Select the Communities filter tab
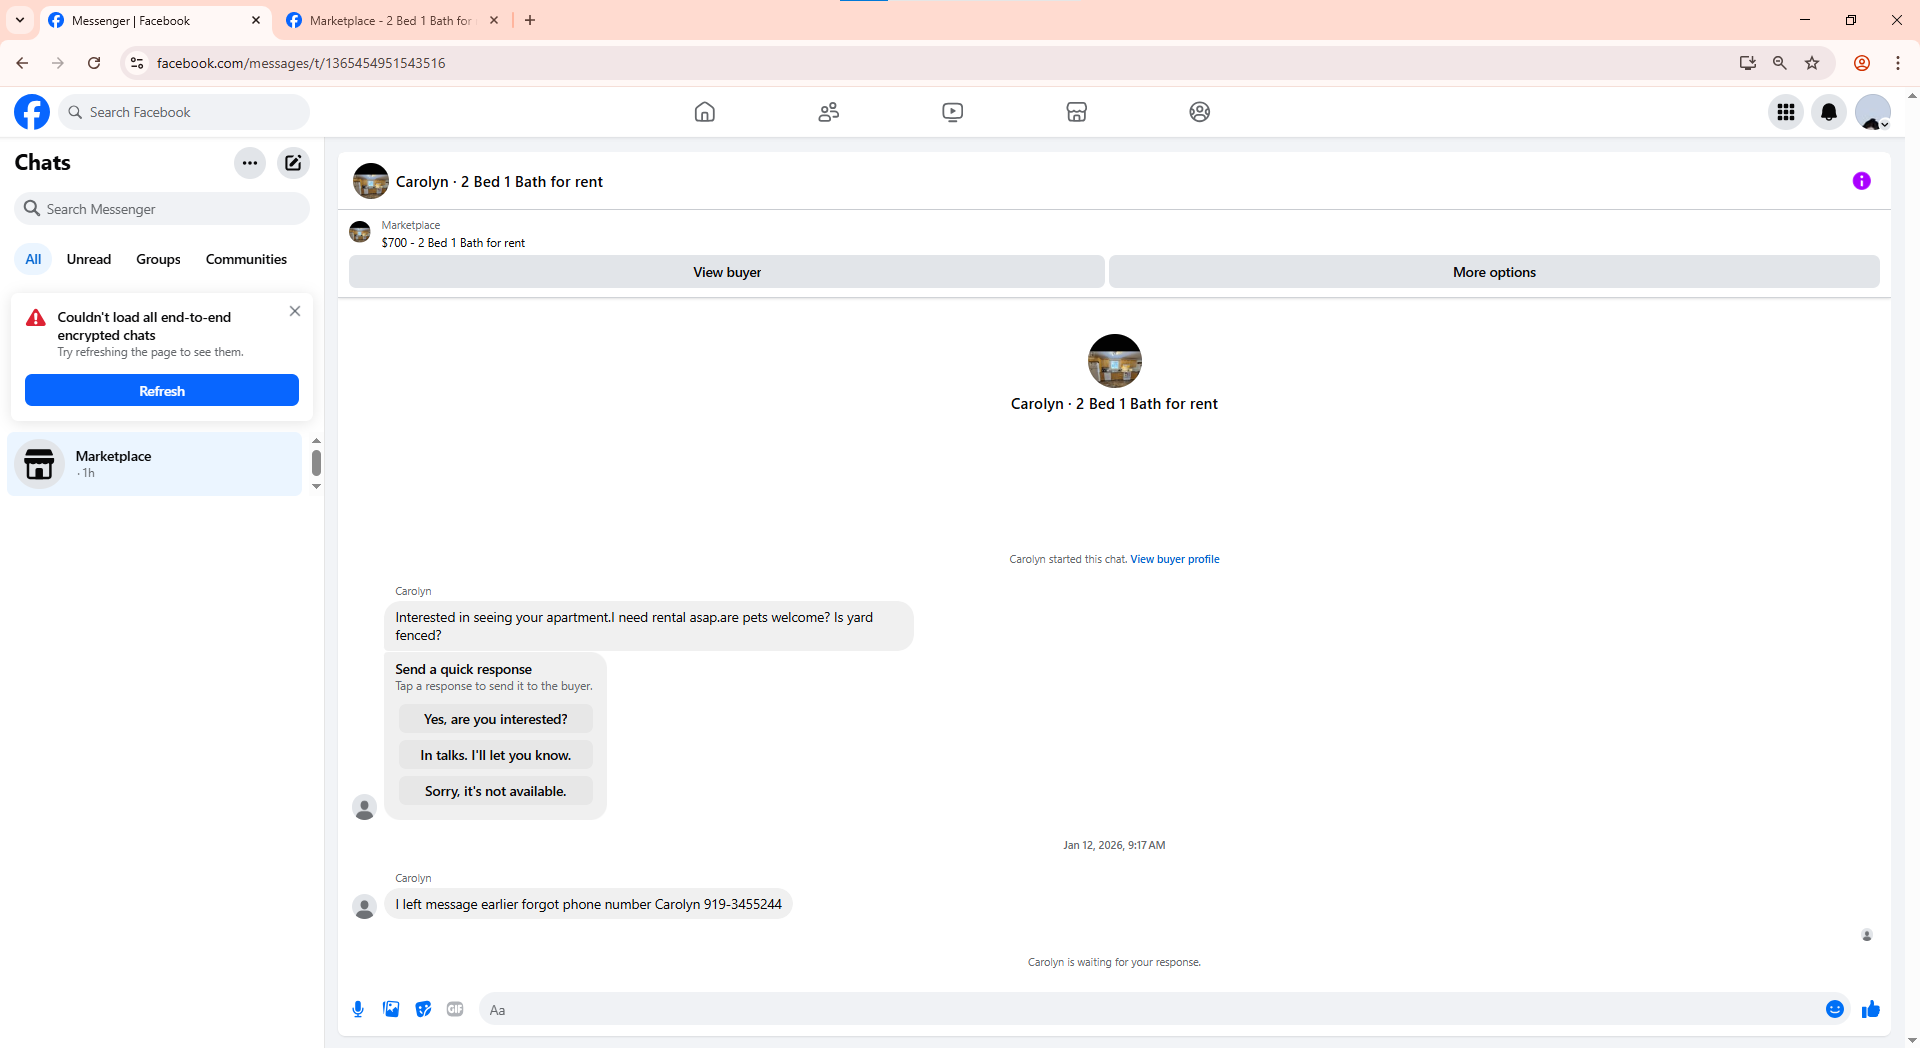Viewport: 1920px width, 1048px height. pos(246,259)
